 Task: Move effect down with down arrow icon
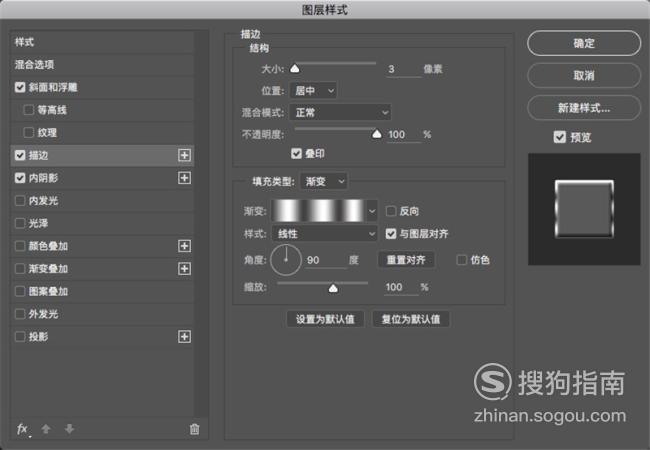69,429
